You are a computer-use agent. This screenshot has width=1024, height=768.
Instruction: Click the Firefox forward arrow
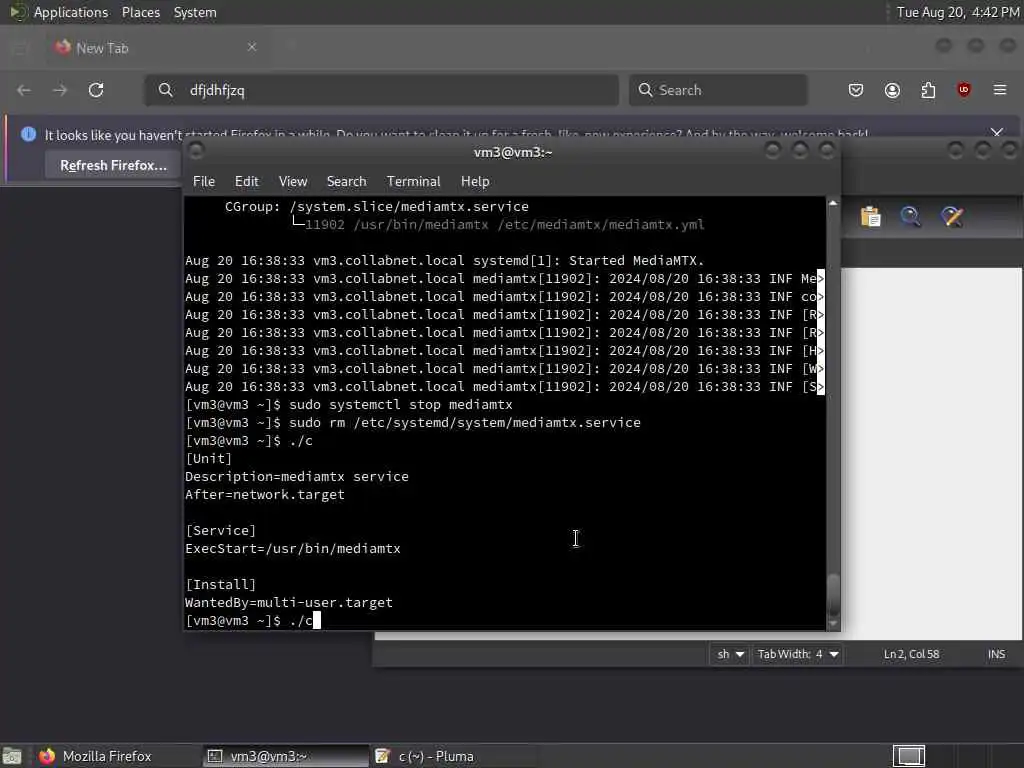coord(60,90)
